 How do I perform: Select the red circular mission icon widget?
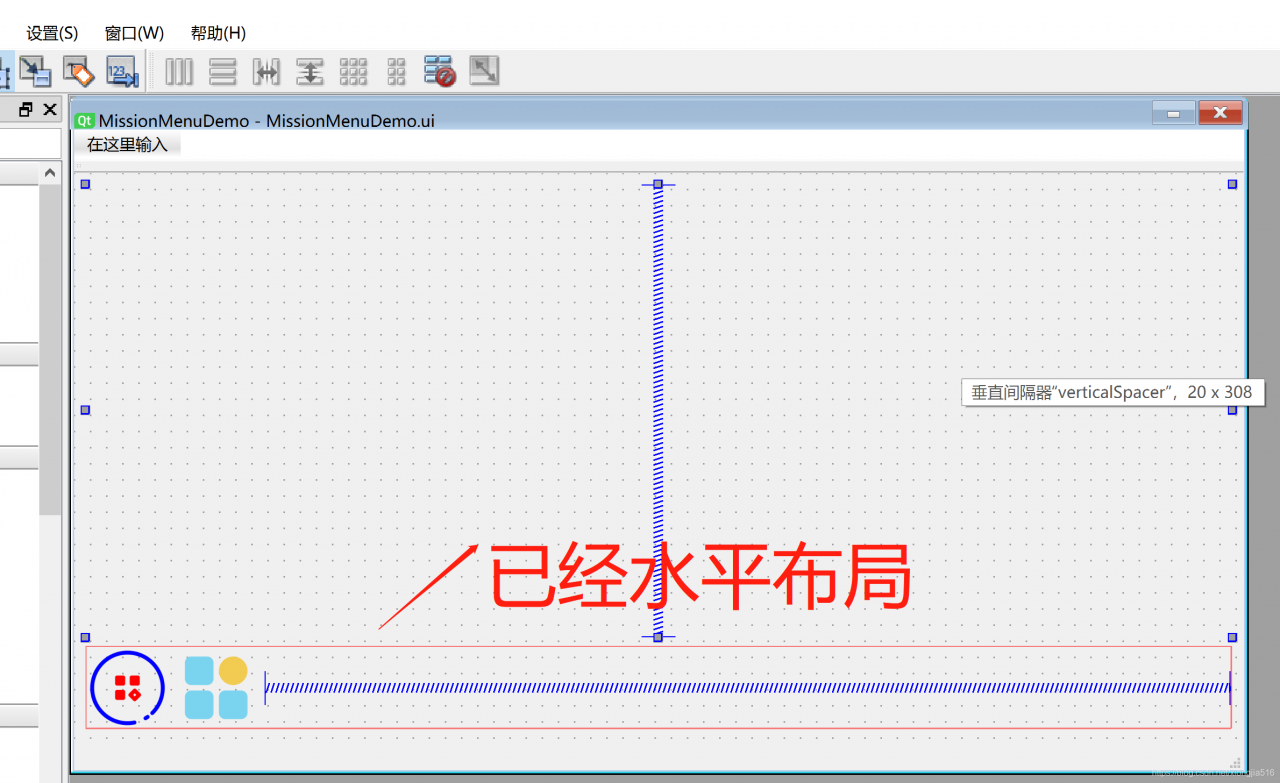127,687
